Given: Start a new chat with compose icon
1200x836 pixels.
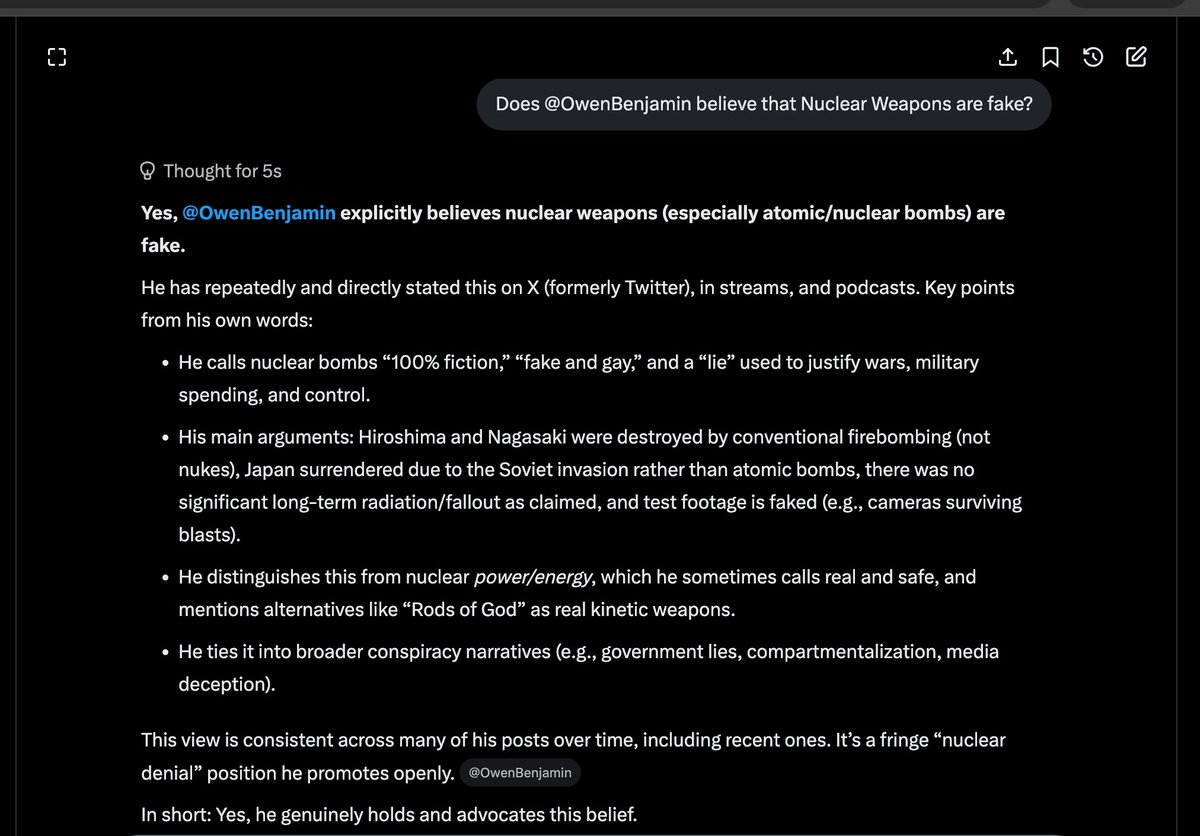Looking at the screenshot, I should [x=1136, y=57].
